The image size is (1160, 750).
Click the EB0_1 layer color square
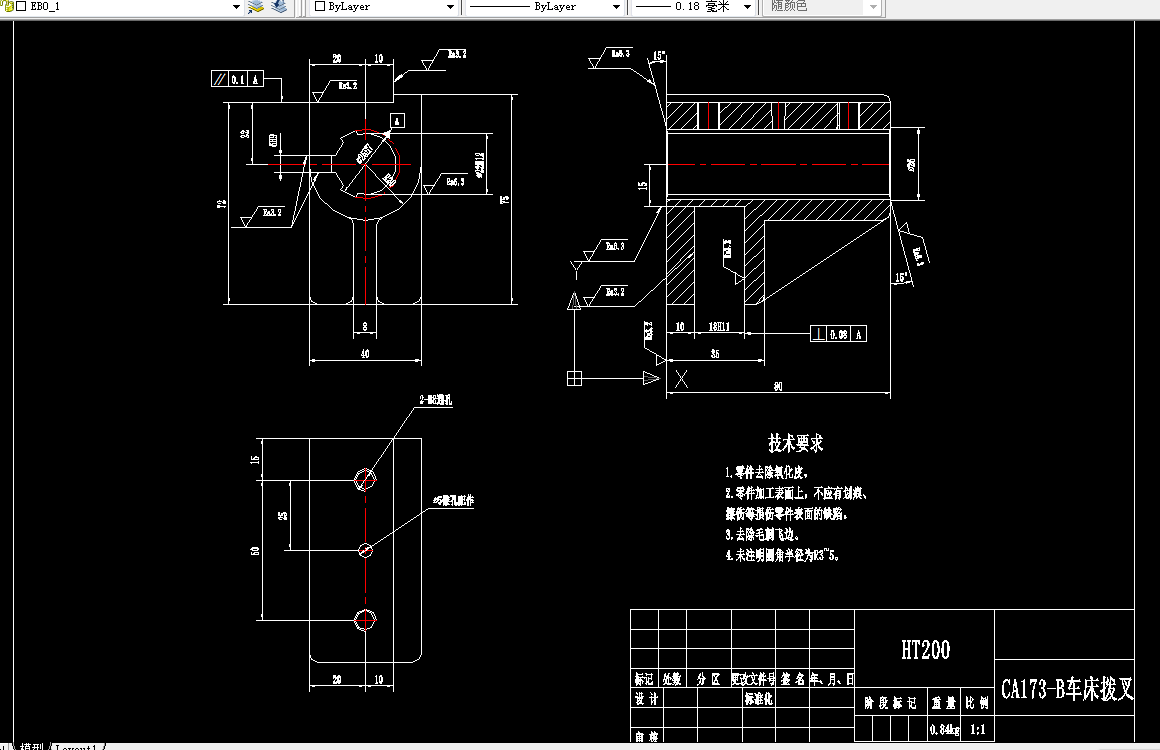[21, 6]
